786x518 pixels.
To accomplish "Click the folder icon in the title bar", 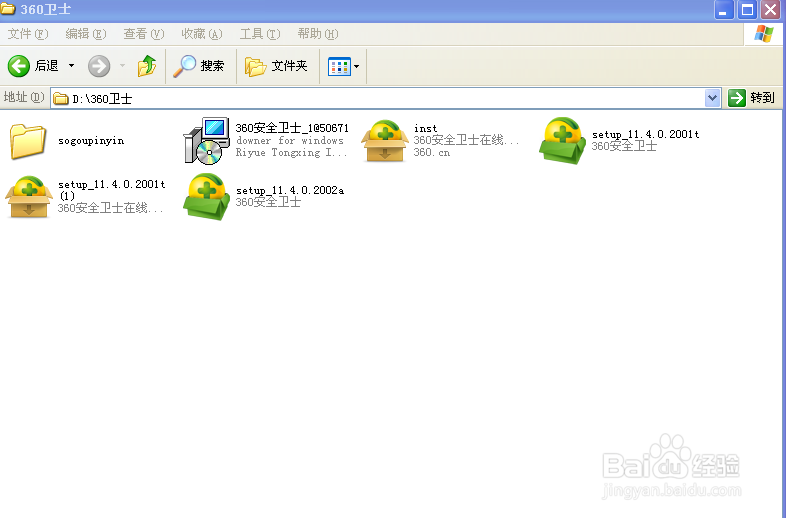I will [x=8, y=9].
